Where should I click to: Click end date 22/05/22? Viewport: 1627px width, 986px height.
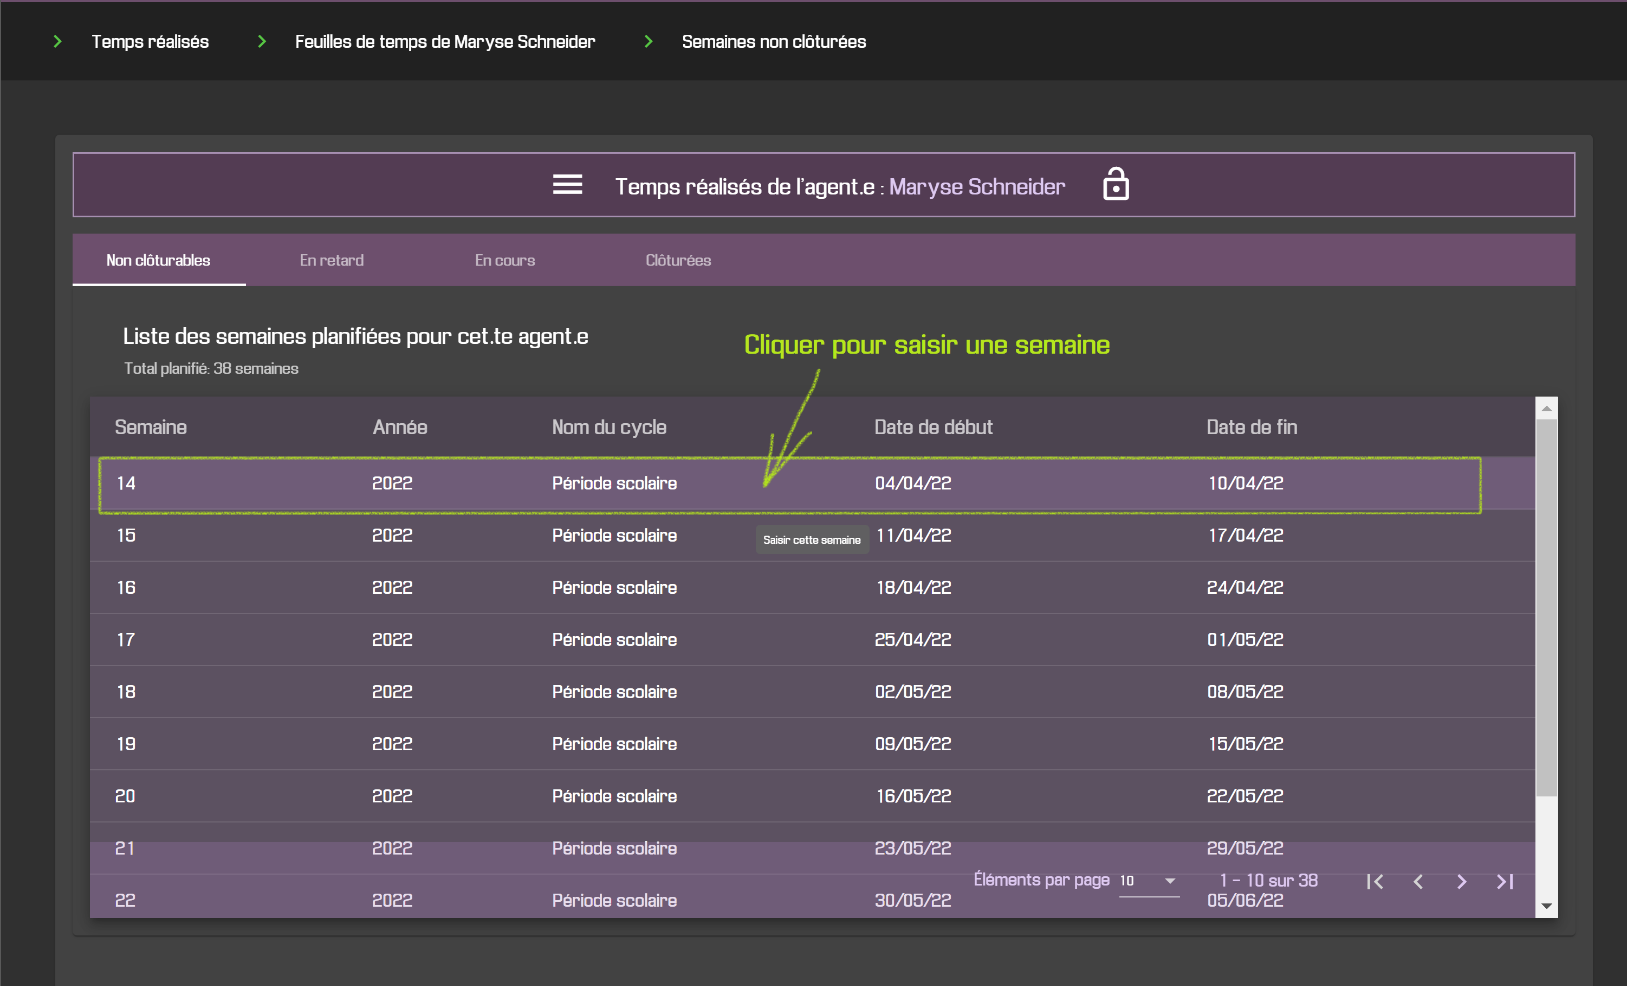tap(1245, 796)
